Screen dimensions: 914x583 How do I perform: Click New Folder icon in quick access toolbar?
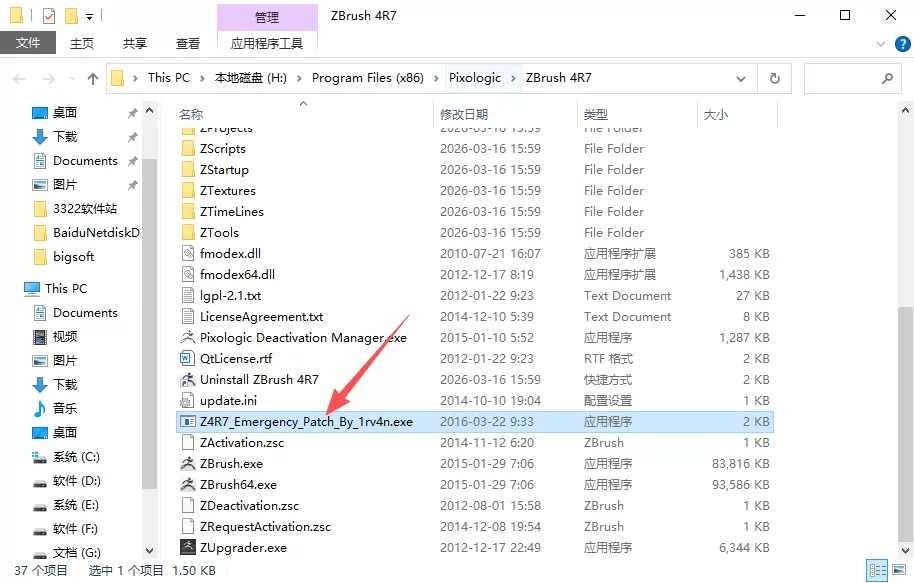click(71, 16)
